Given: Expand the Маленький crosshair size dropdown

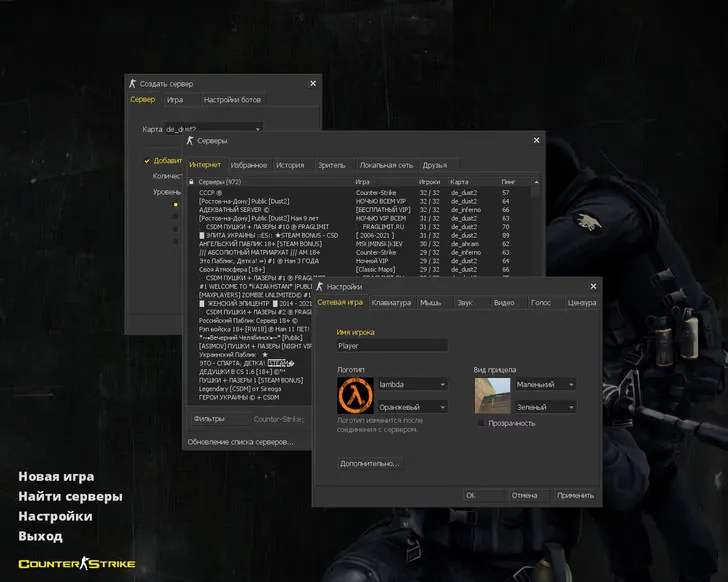Looking at the screenshot, I should [x=545, y=384].
